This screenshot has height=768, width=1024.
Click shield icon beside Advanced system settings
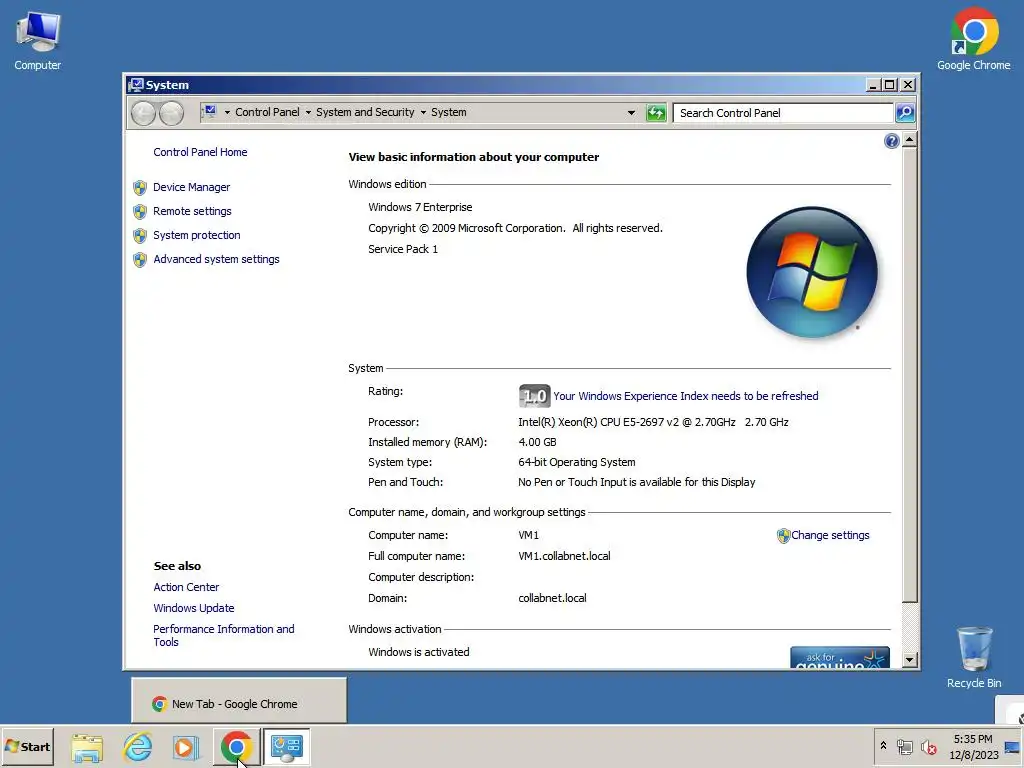[140, 260]
